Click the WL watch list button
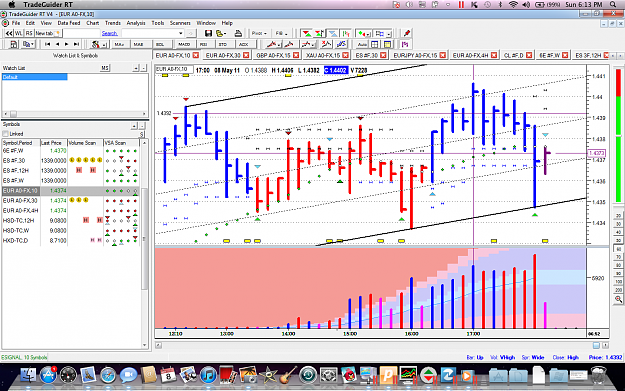The image size is (625, 391). tap(19, 33)
